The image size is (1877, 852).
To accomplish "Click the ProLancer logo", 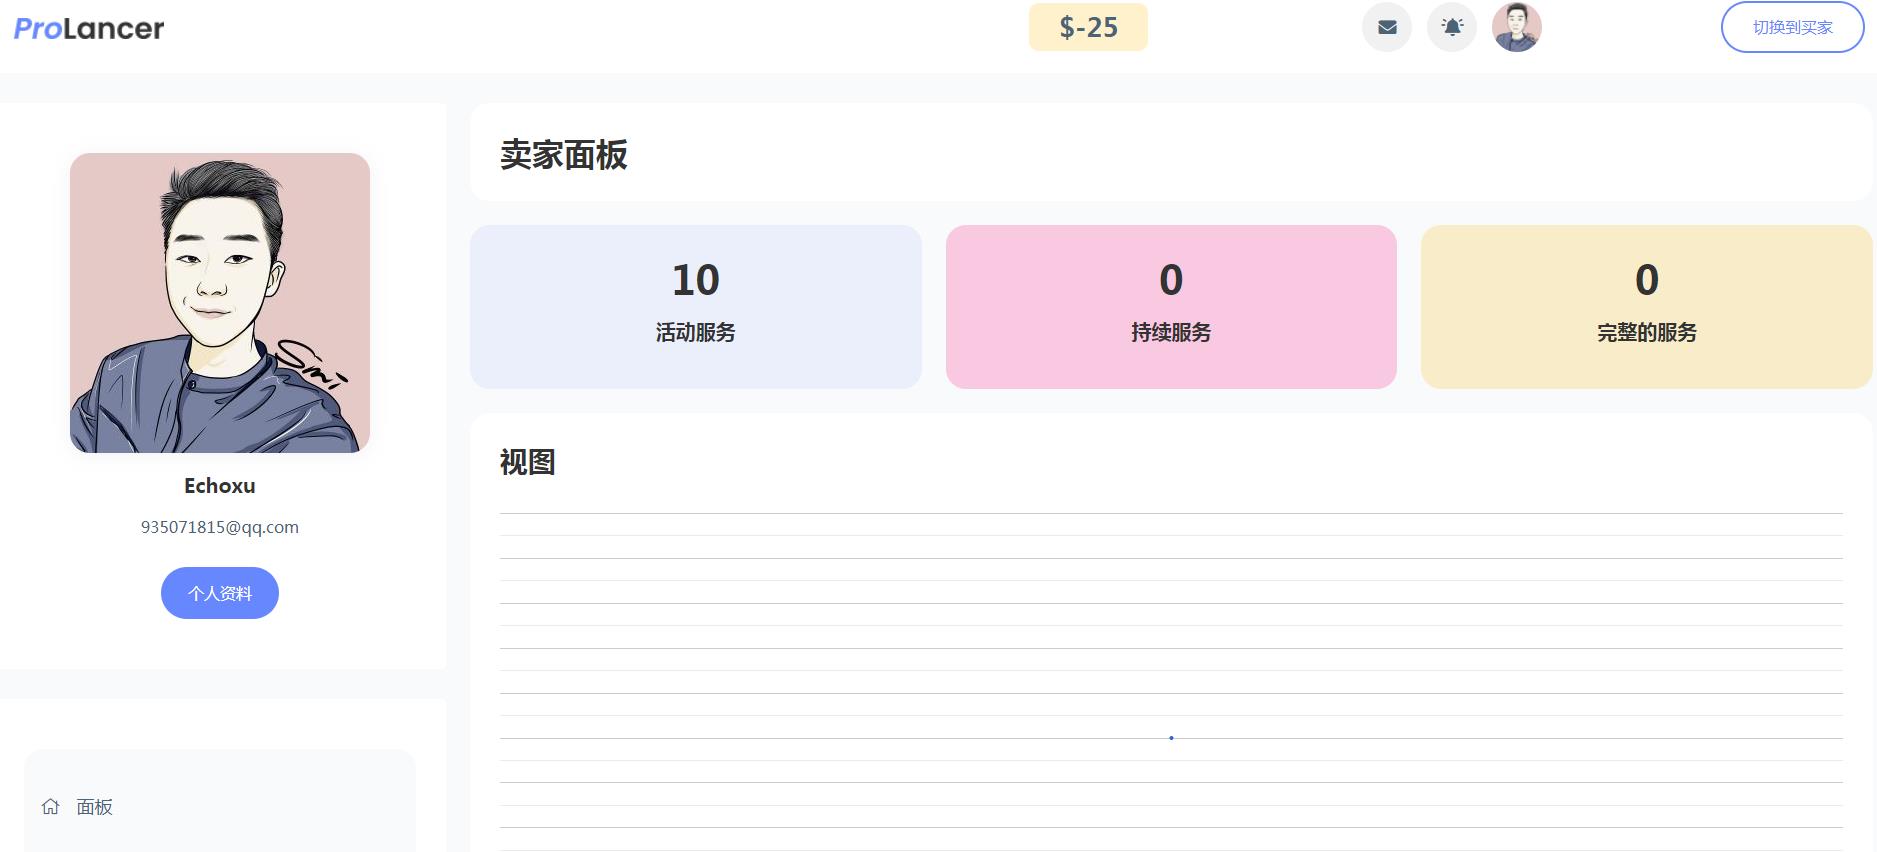I will point(89,29).
